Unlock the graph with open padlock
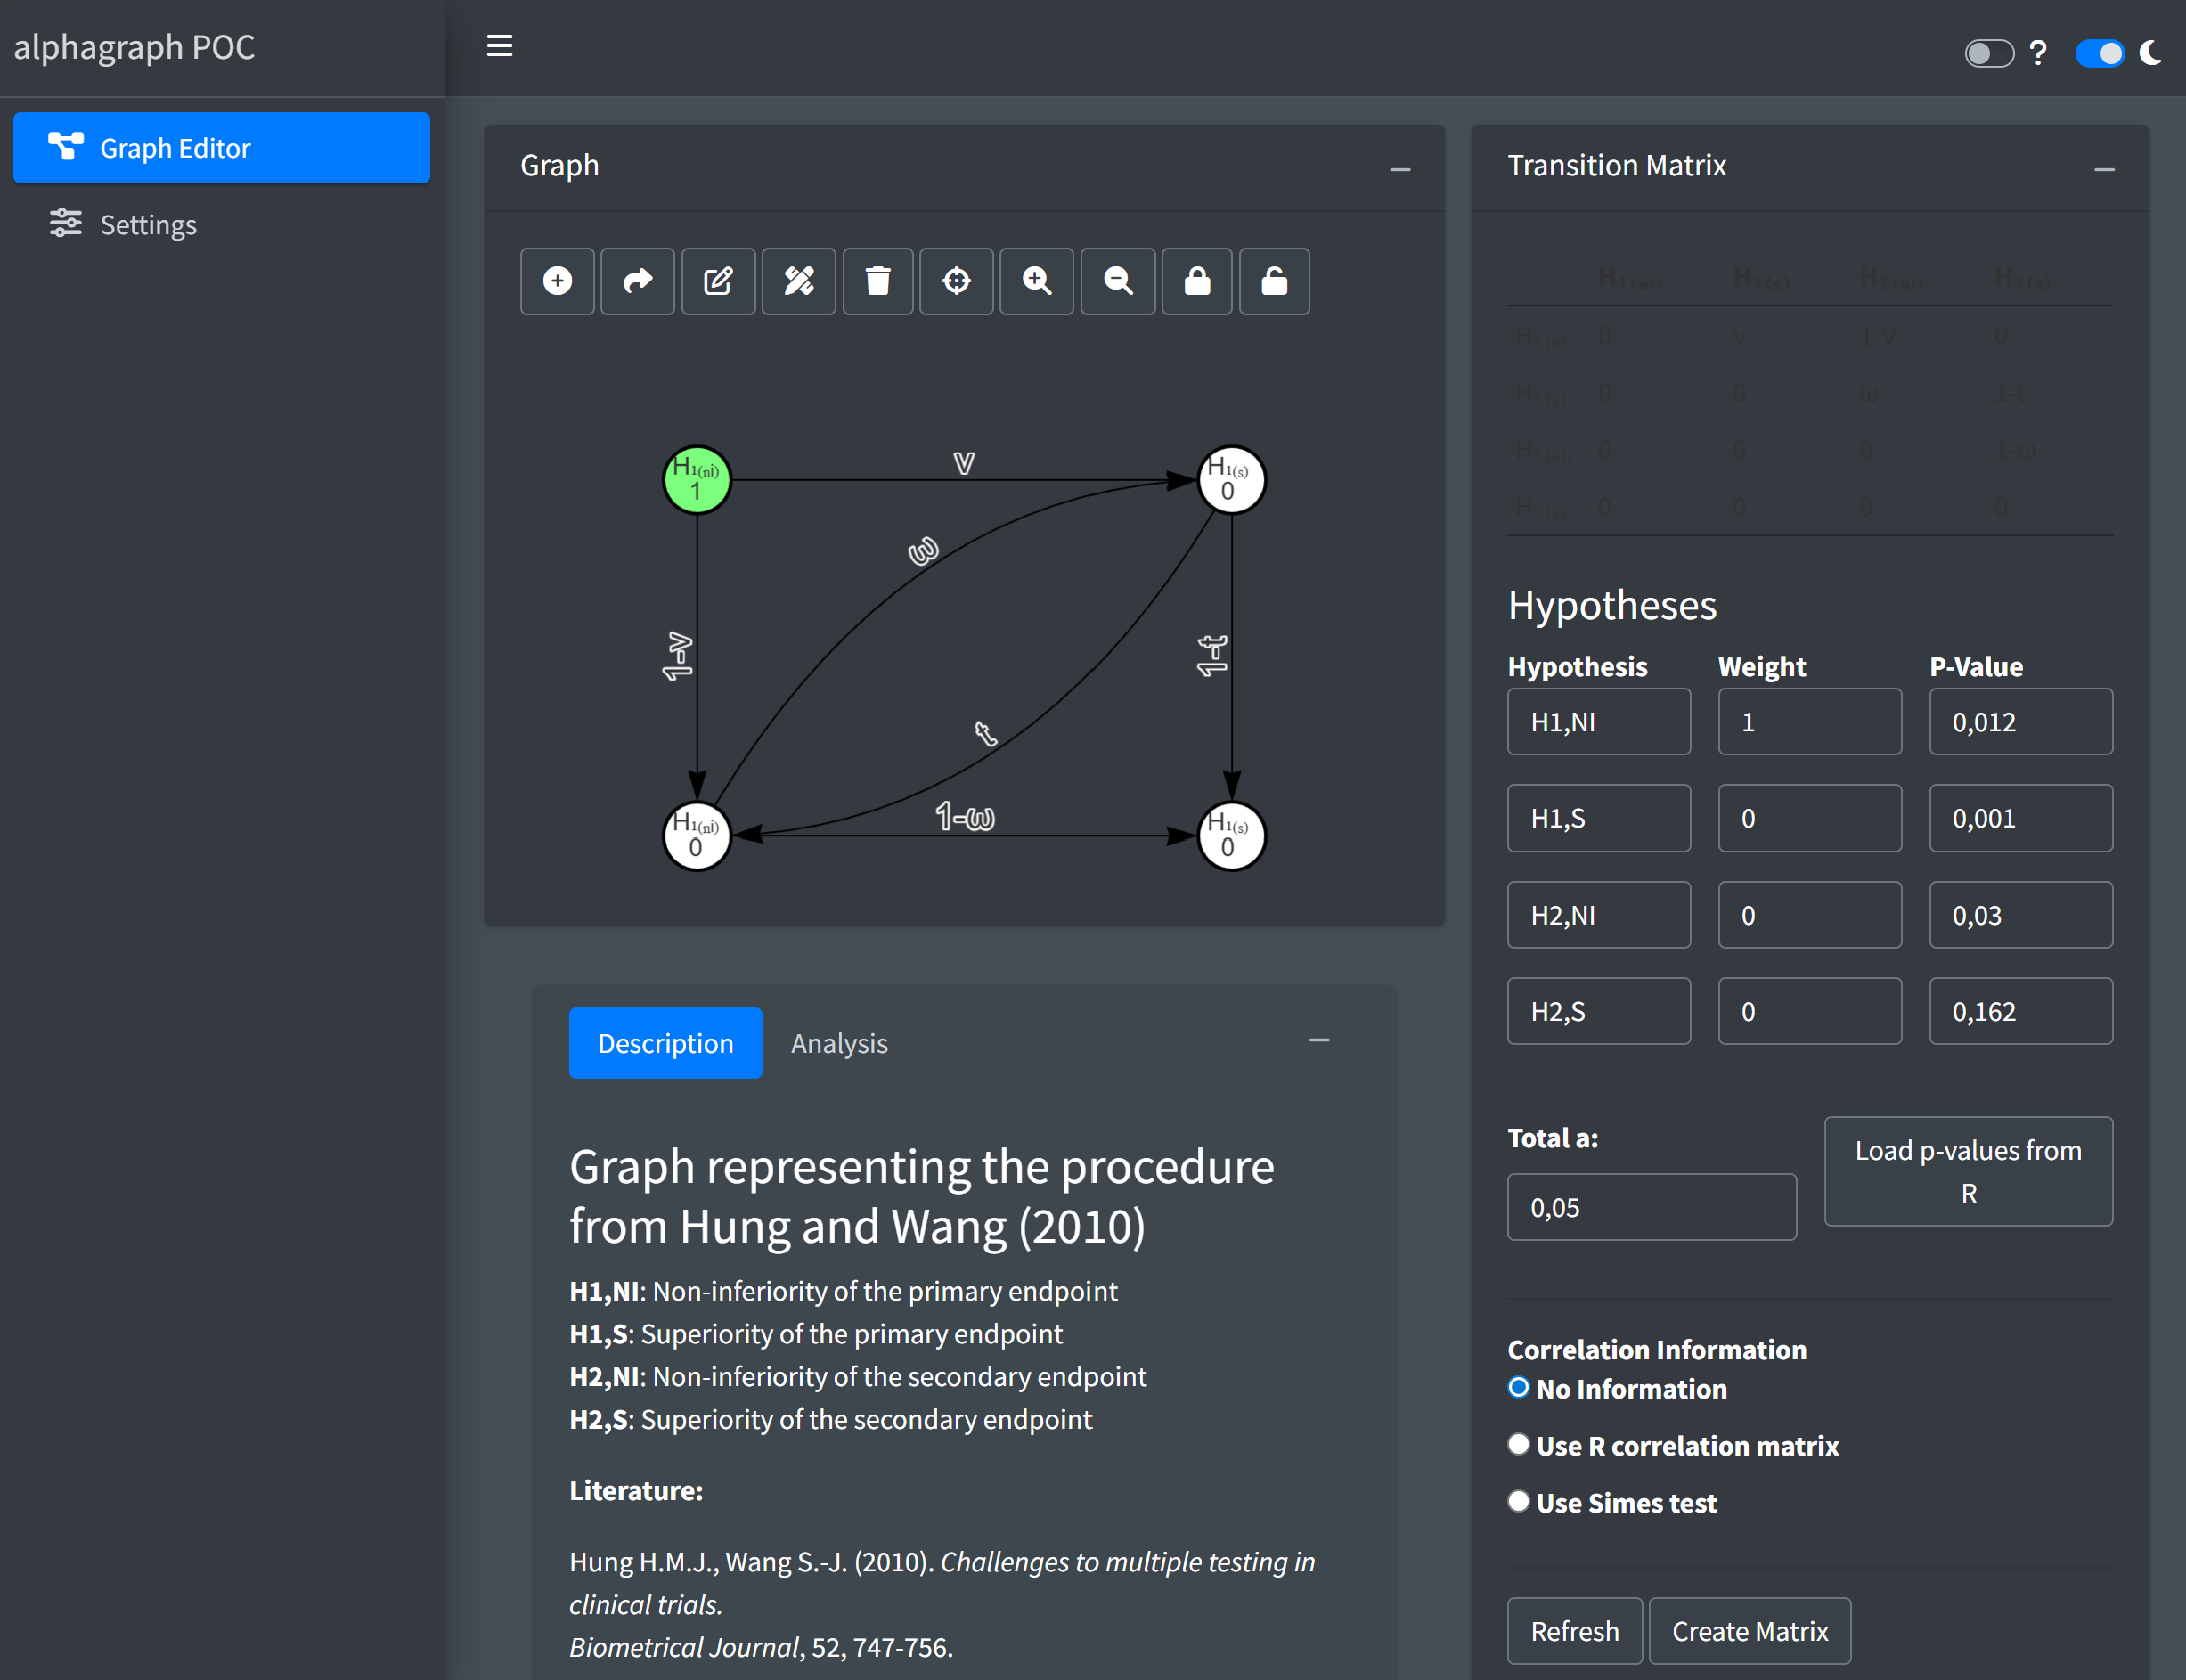Screen dimensions: 2186x1680 tap(1274, 281)
